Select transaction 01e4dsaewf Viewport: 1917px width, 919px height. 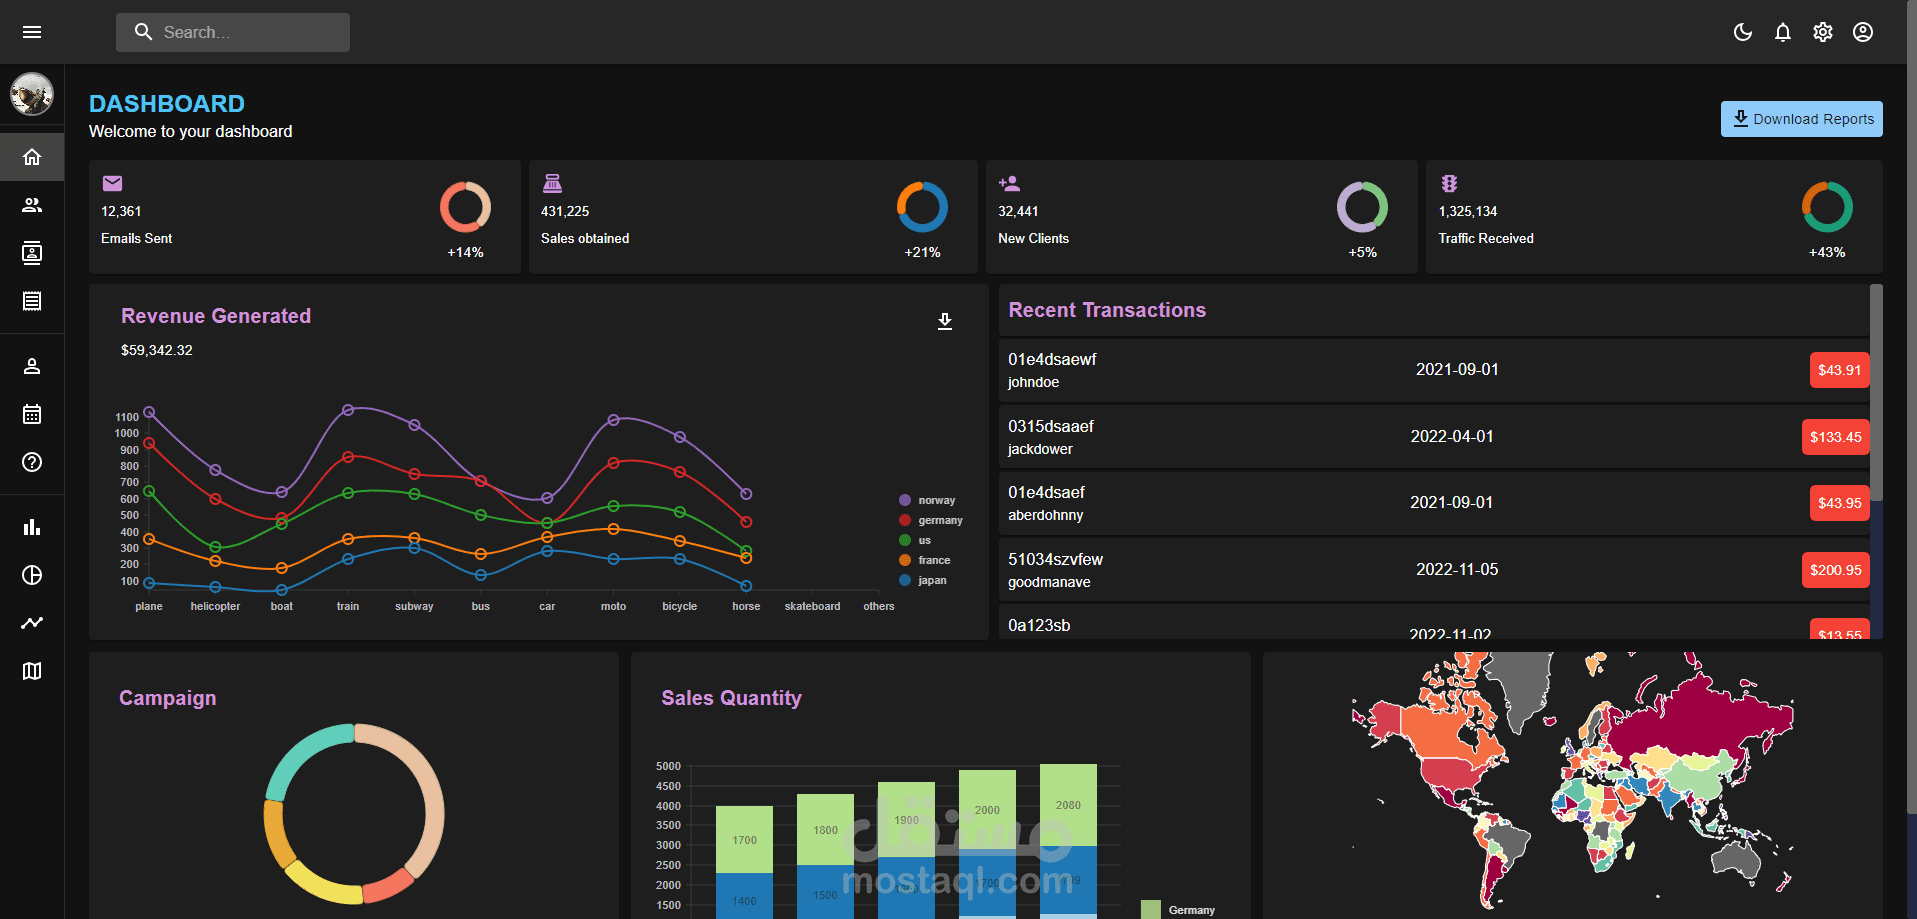[1434, 370]
